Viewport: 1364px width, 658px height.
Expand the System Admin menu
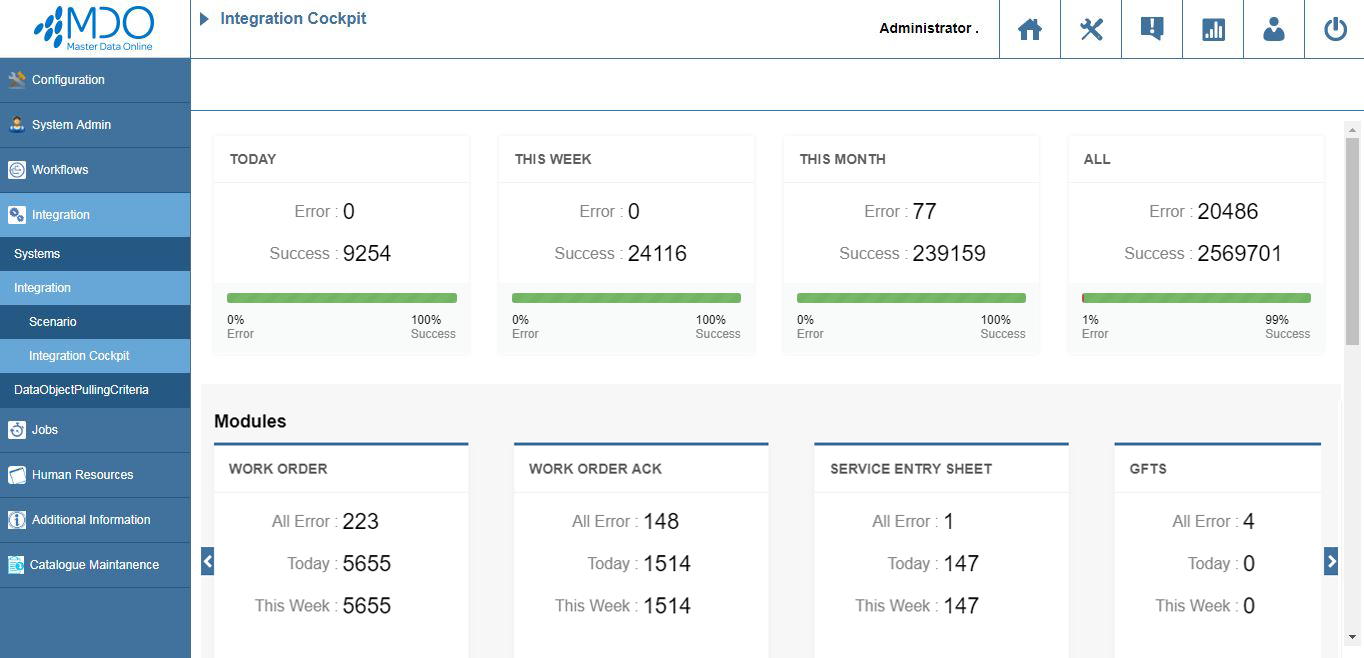pos(95,125)
